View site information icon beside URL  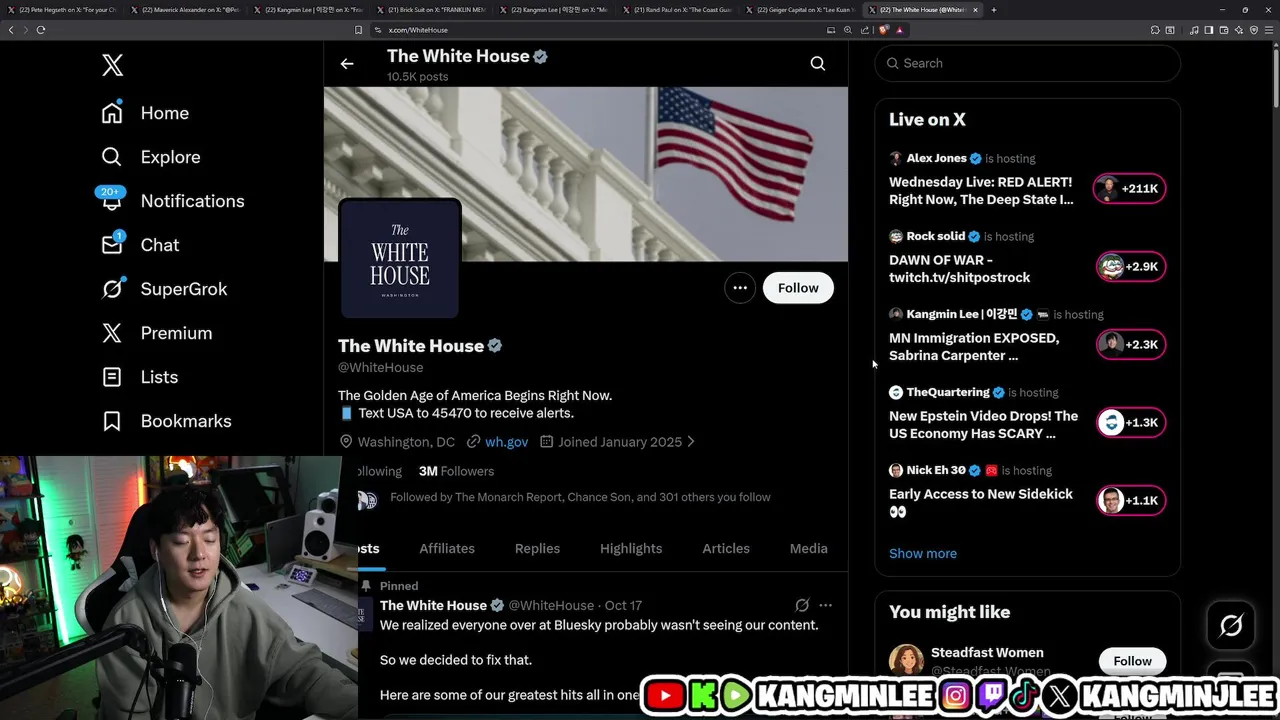coord(378,30)
